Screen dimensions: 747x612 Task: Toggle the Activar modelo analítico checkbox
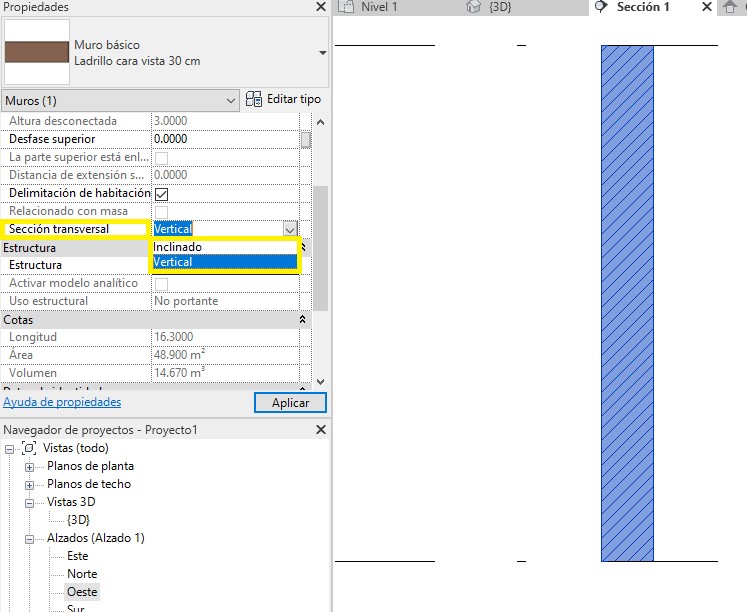pyautogui.click(x=161, y=283)
